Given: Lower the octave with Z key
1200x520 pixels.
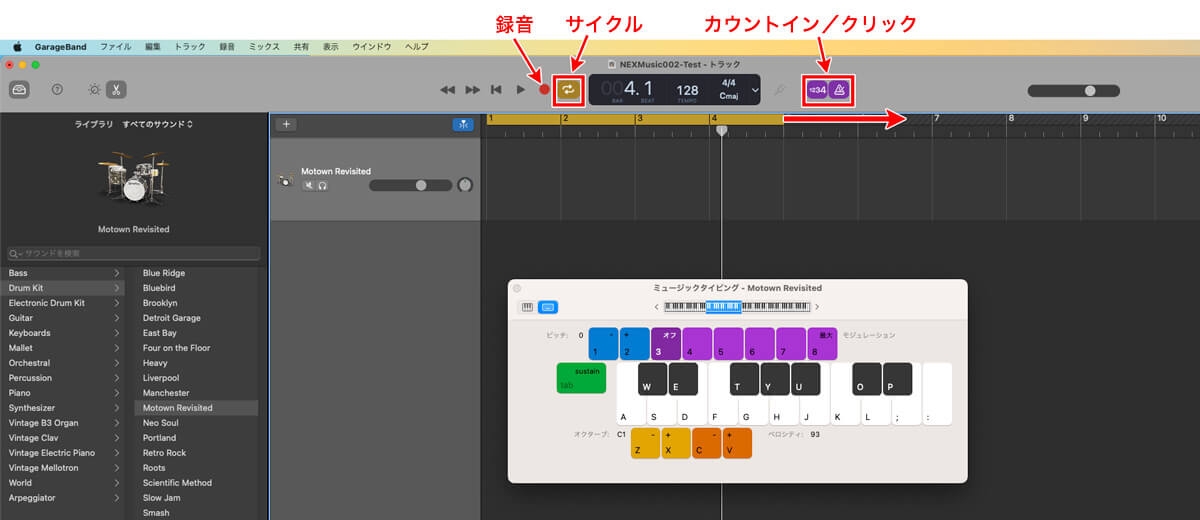Looking at the screenshot, I should pos(645,443).
